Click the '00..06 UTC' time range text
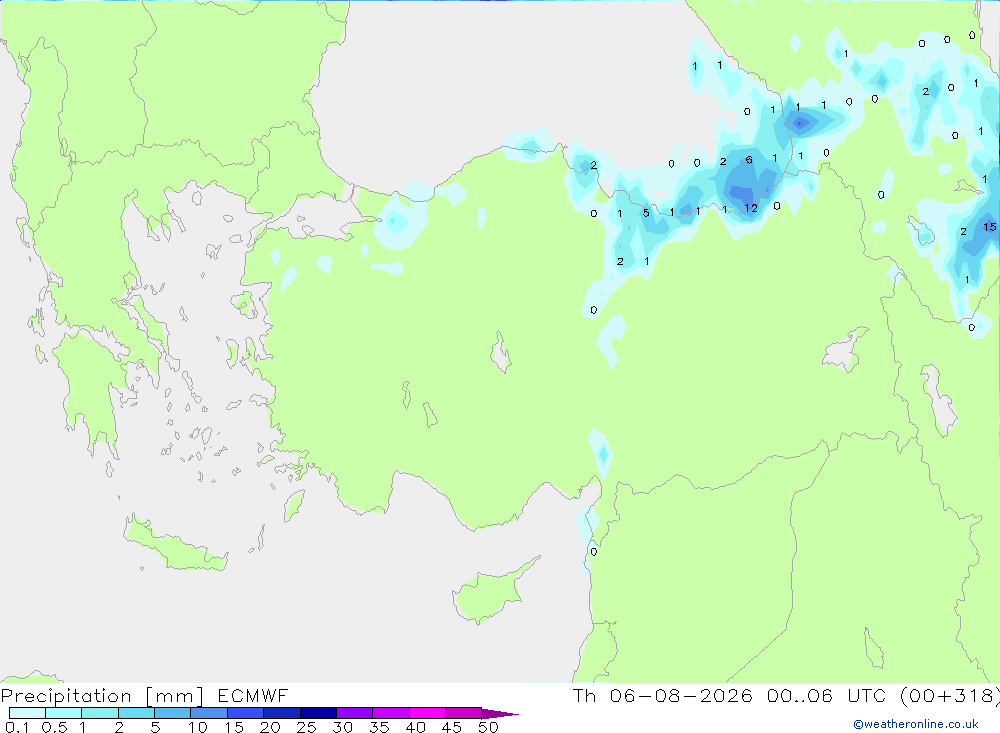1000x733 pixels. pos(827,695)
